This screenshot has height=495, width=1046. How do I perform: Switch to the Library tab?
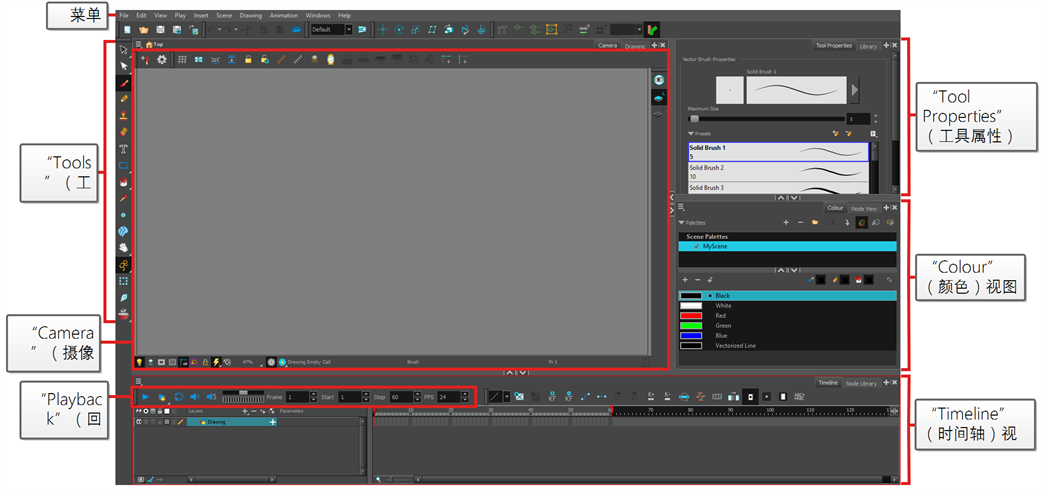(x=869, y=46)
